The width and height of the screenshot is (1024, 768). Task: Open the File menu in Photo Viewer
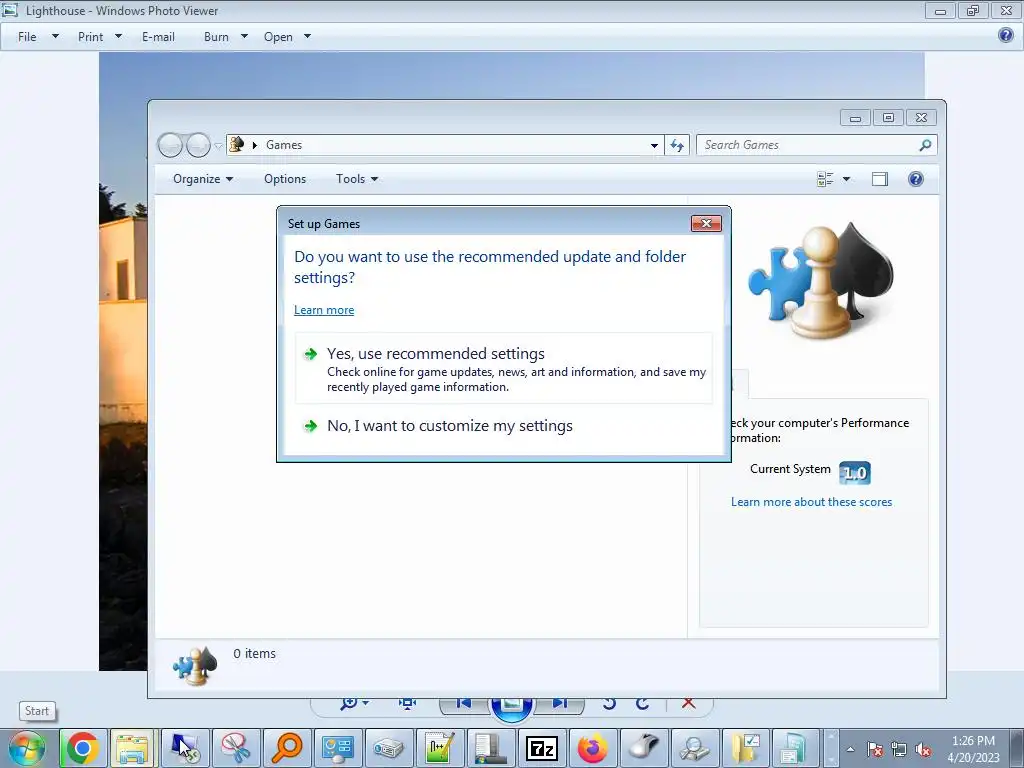click(38, 37)
